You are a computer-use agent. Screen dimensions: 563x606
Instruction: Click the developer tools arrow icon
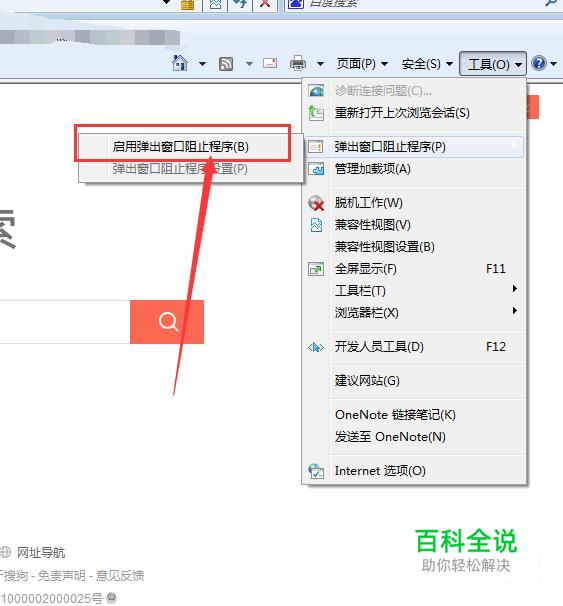pyautogui.click(x=316, y=347)
